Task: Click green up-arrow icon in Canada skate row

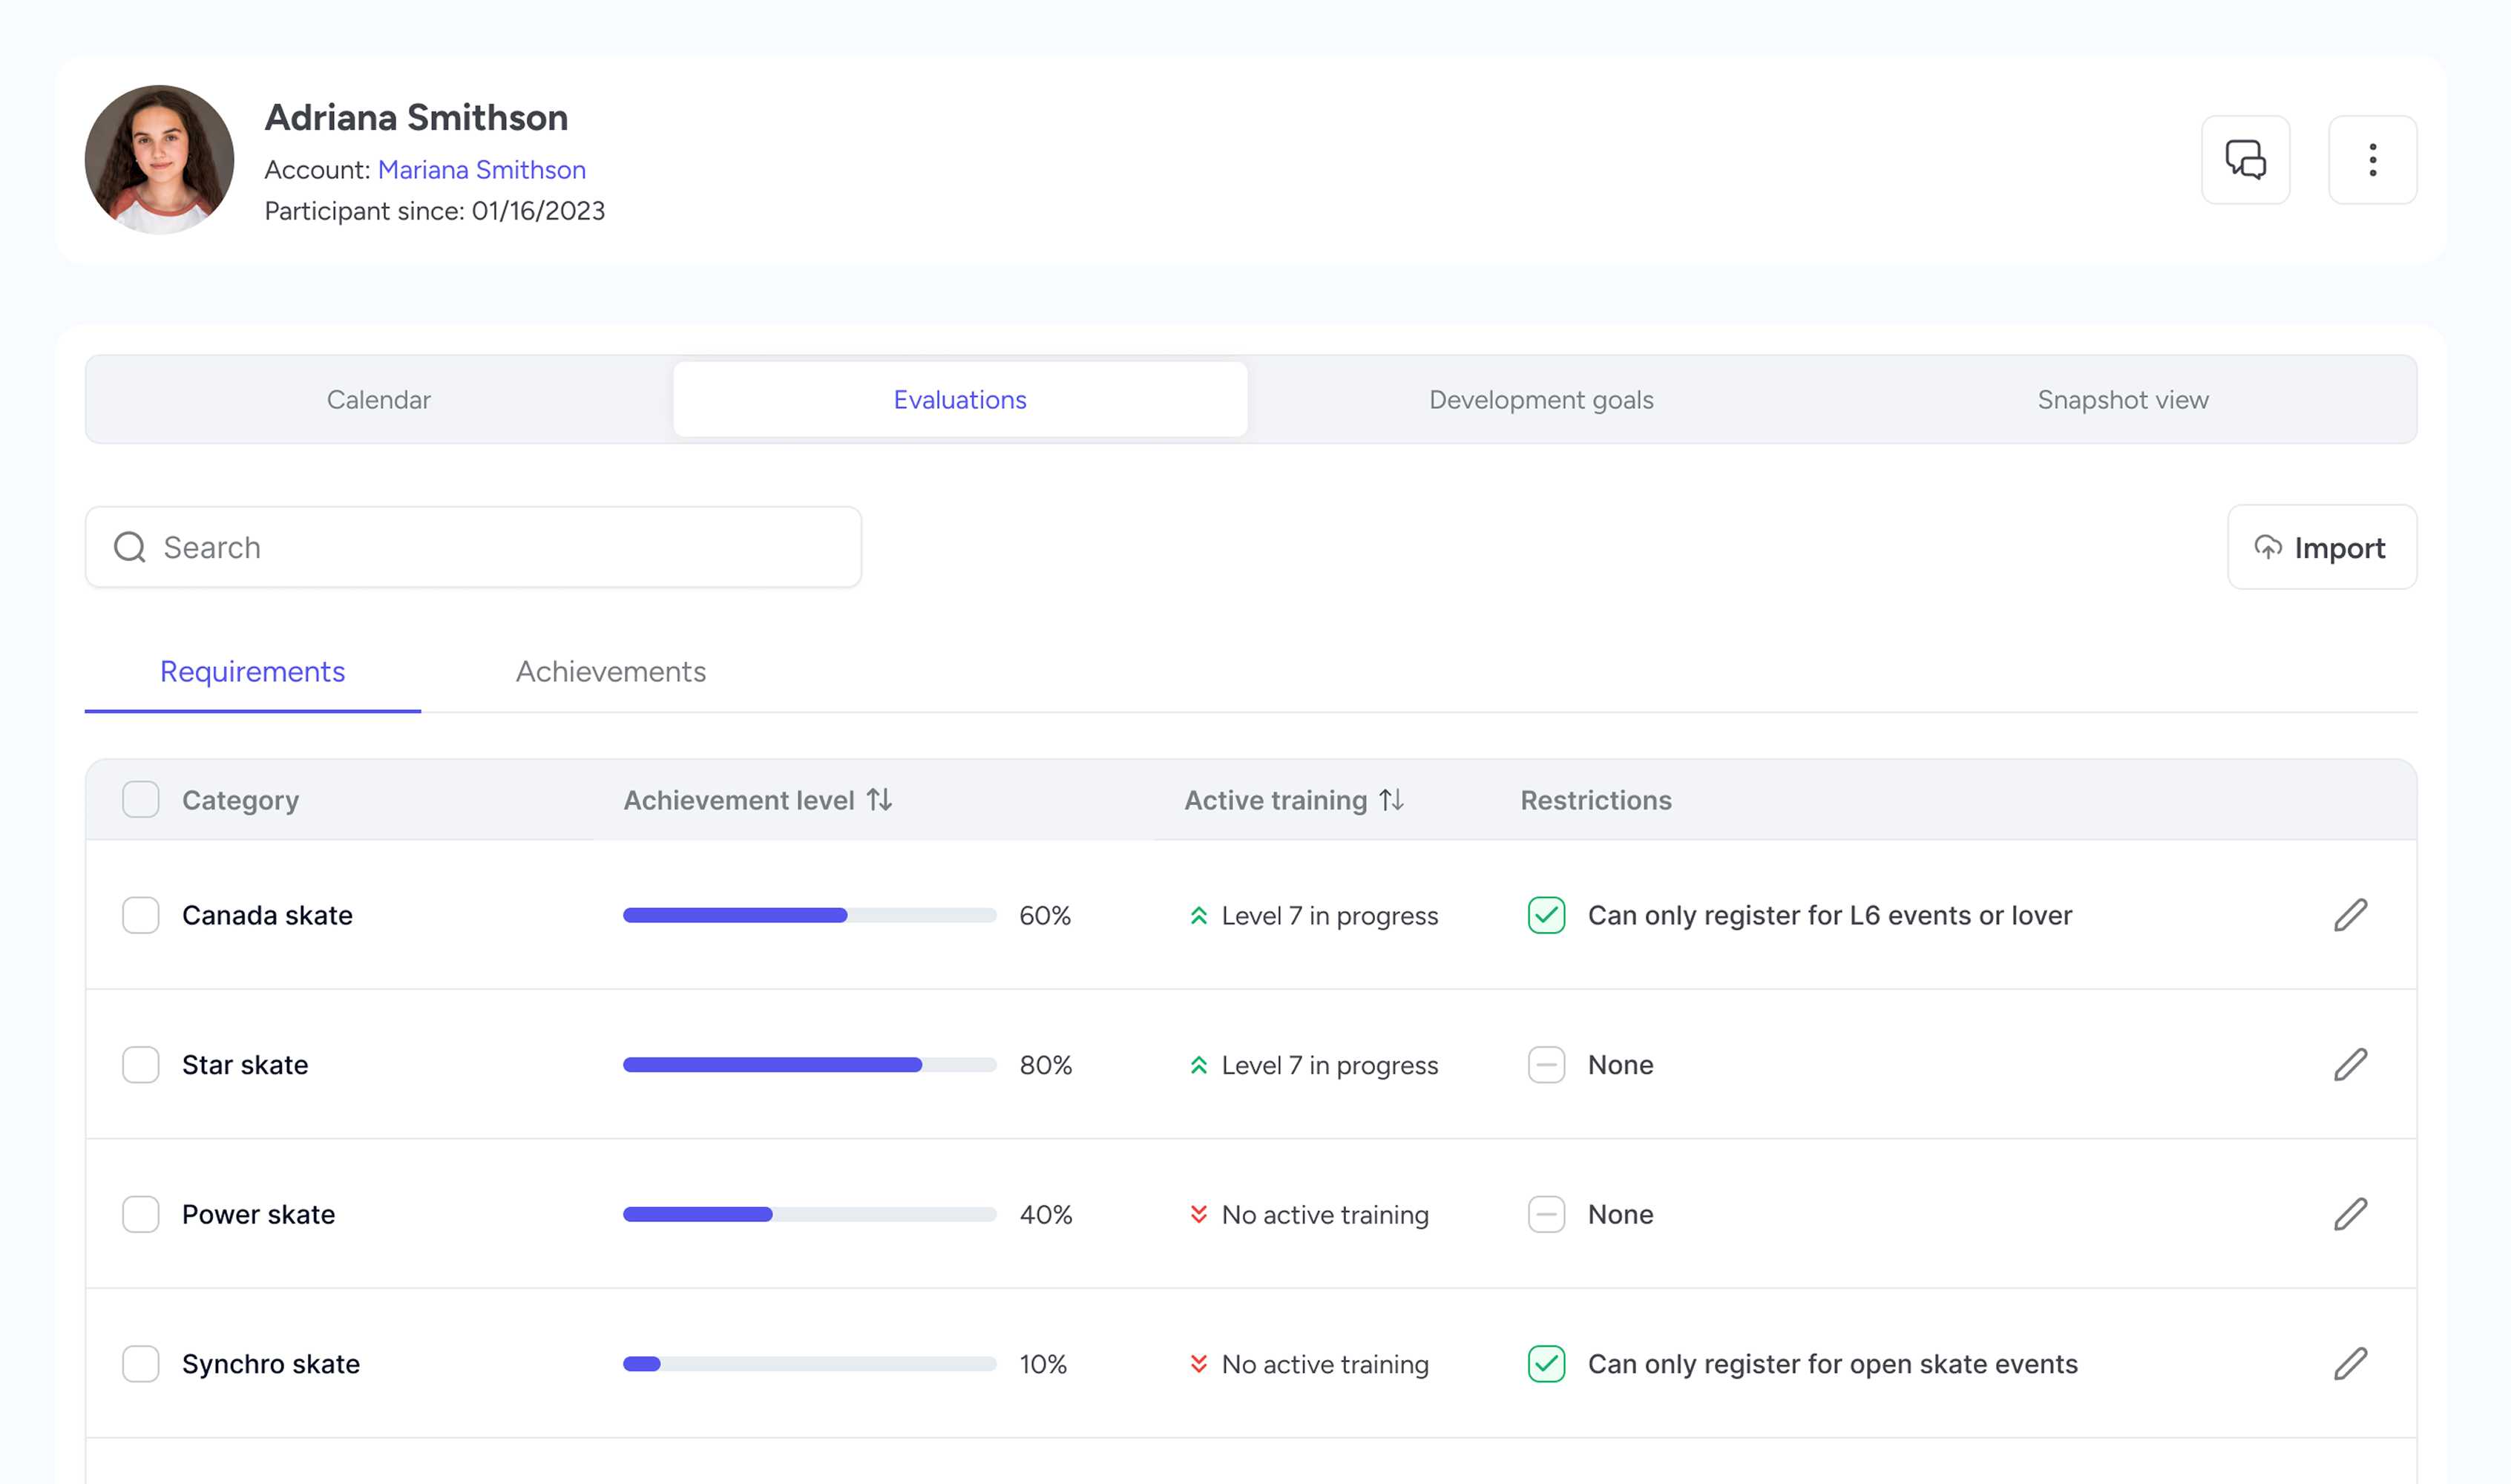Action: coord(1198,915)
